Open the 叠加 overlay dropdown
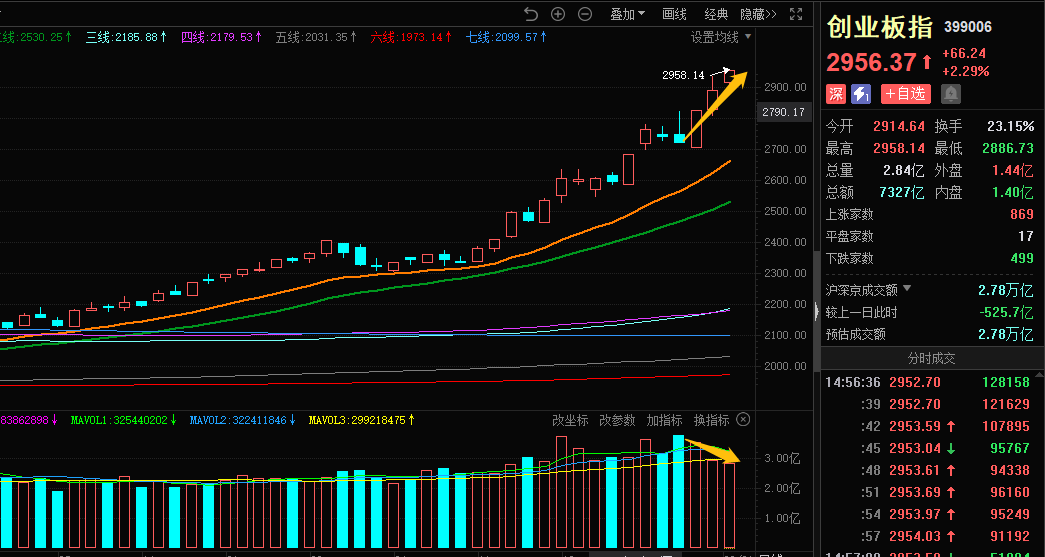Image resolution: width=1045 pixels, height=557 pixels. point(627,14)
